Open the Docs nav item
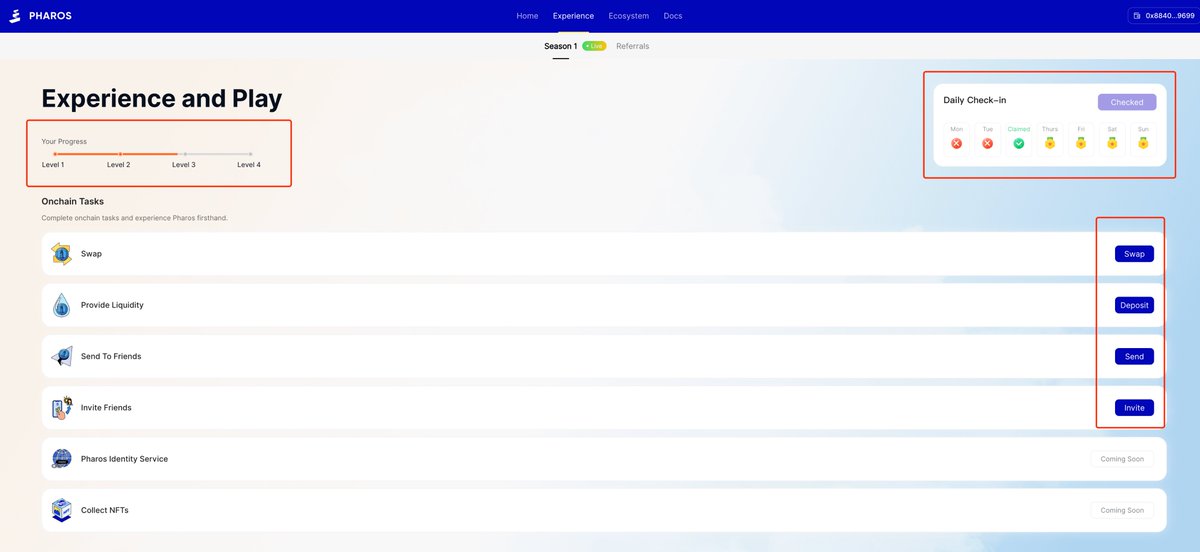 tap(673, 16)
